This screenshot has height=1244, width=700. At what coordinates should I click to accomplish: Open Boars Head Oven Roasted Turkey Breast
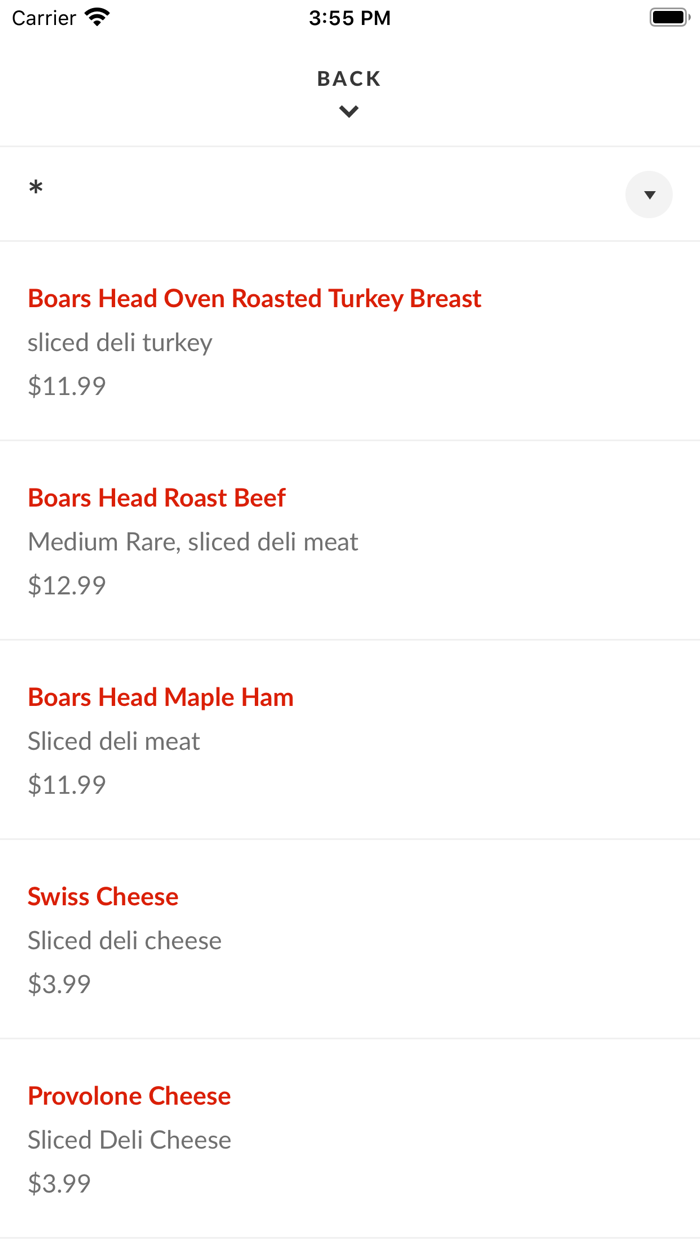tap(254, 298)
